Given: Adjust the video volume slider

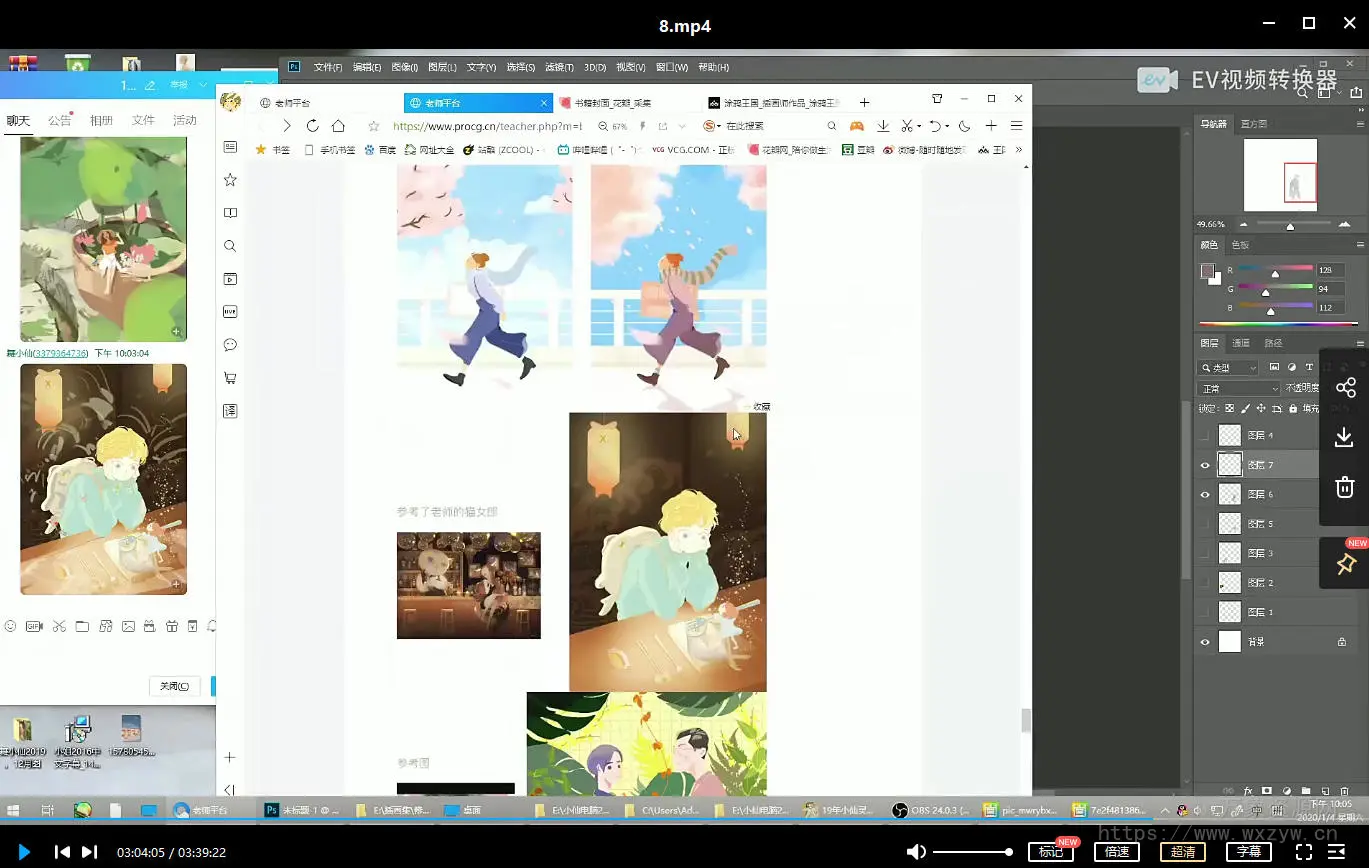Looking at the screenshot, I should (972, 852).
